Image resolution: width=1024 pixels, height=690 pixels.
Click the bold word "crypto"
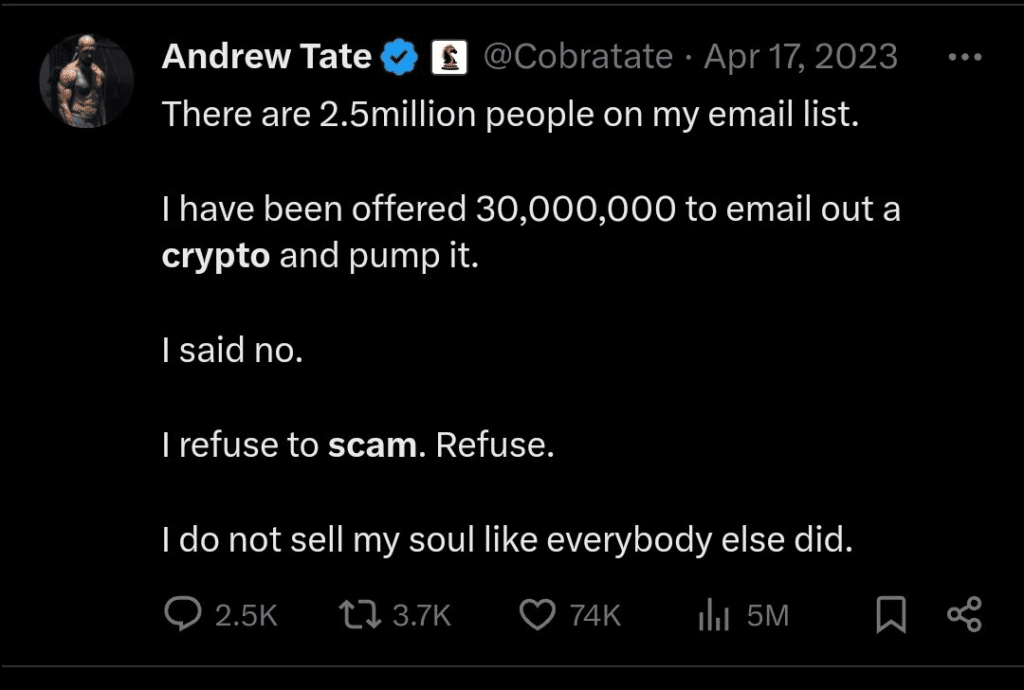[216, 256]
